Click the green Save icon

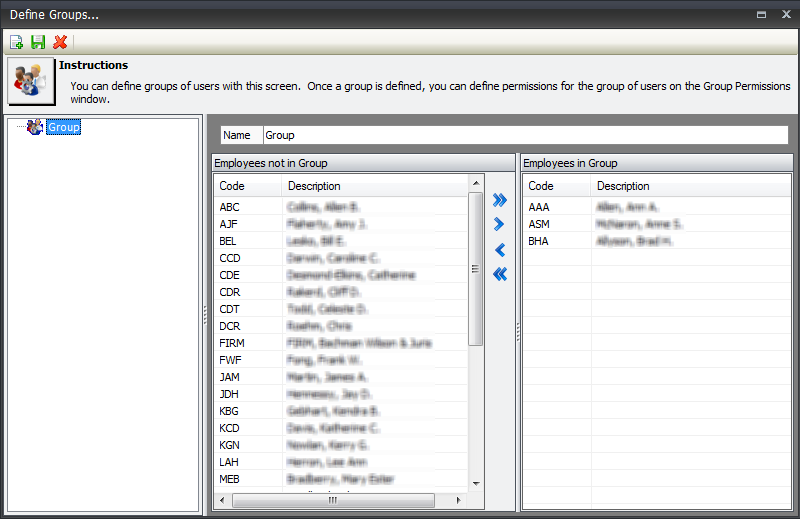point(38,42)
